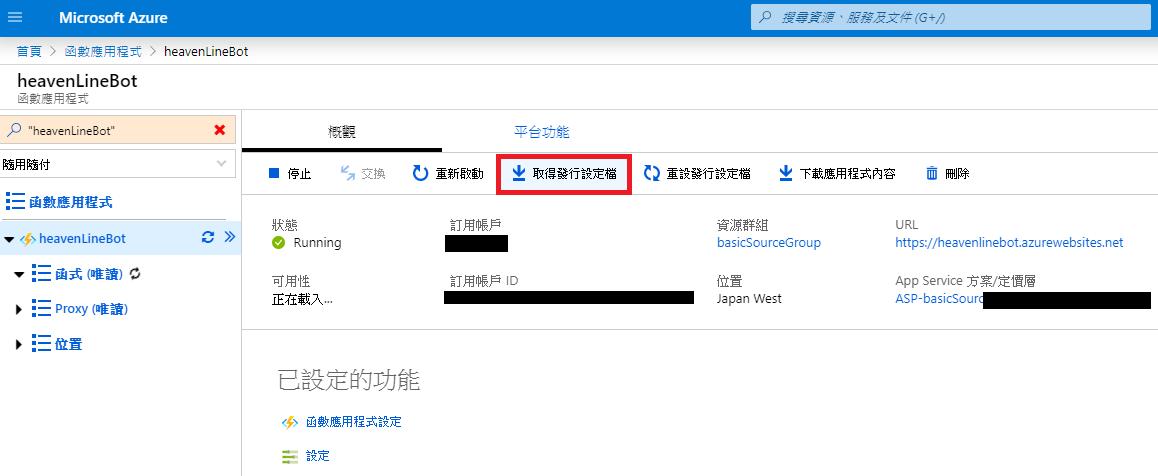The image size is (1158, 476).
Task: Refresh heavenLineBot using the blue refresh icon
Action: tap(208, 237)
